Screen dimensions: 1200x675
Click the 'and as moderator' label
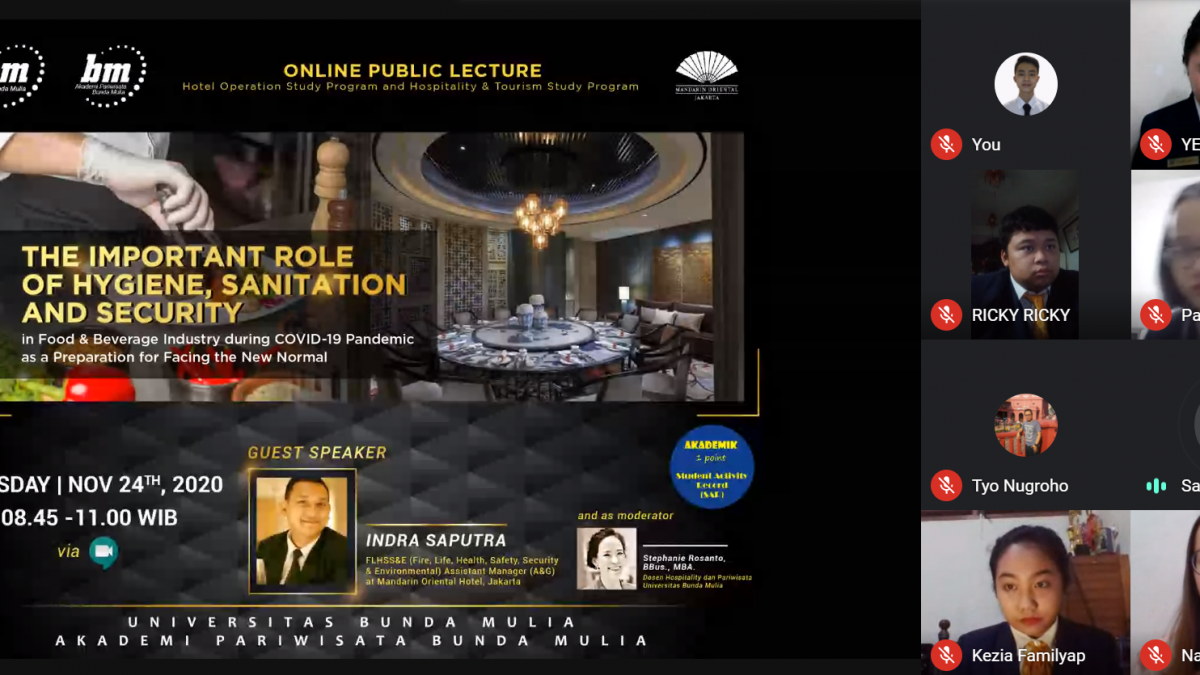coord(626,516)
